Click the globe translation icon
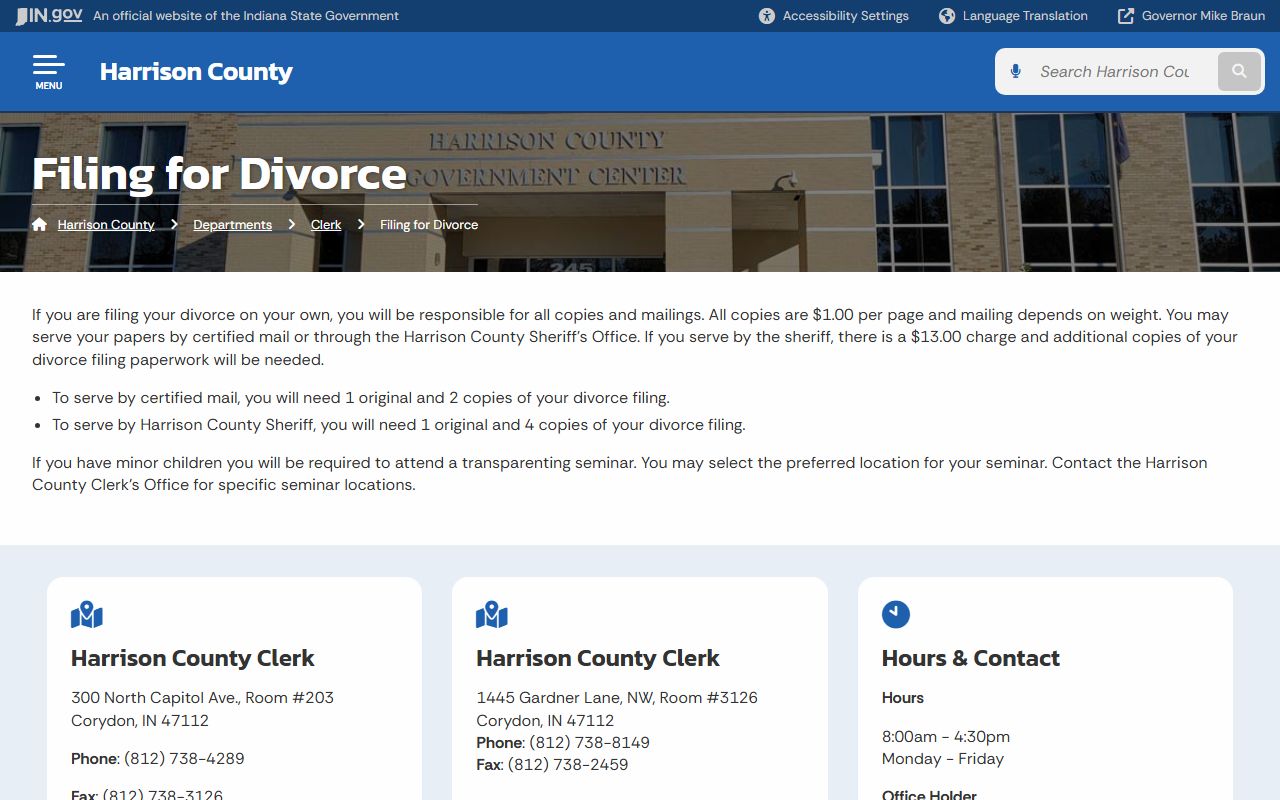Screen dimensions: 1280x800 pyautogui.click(x=947, y=16)
